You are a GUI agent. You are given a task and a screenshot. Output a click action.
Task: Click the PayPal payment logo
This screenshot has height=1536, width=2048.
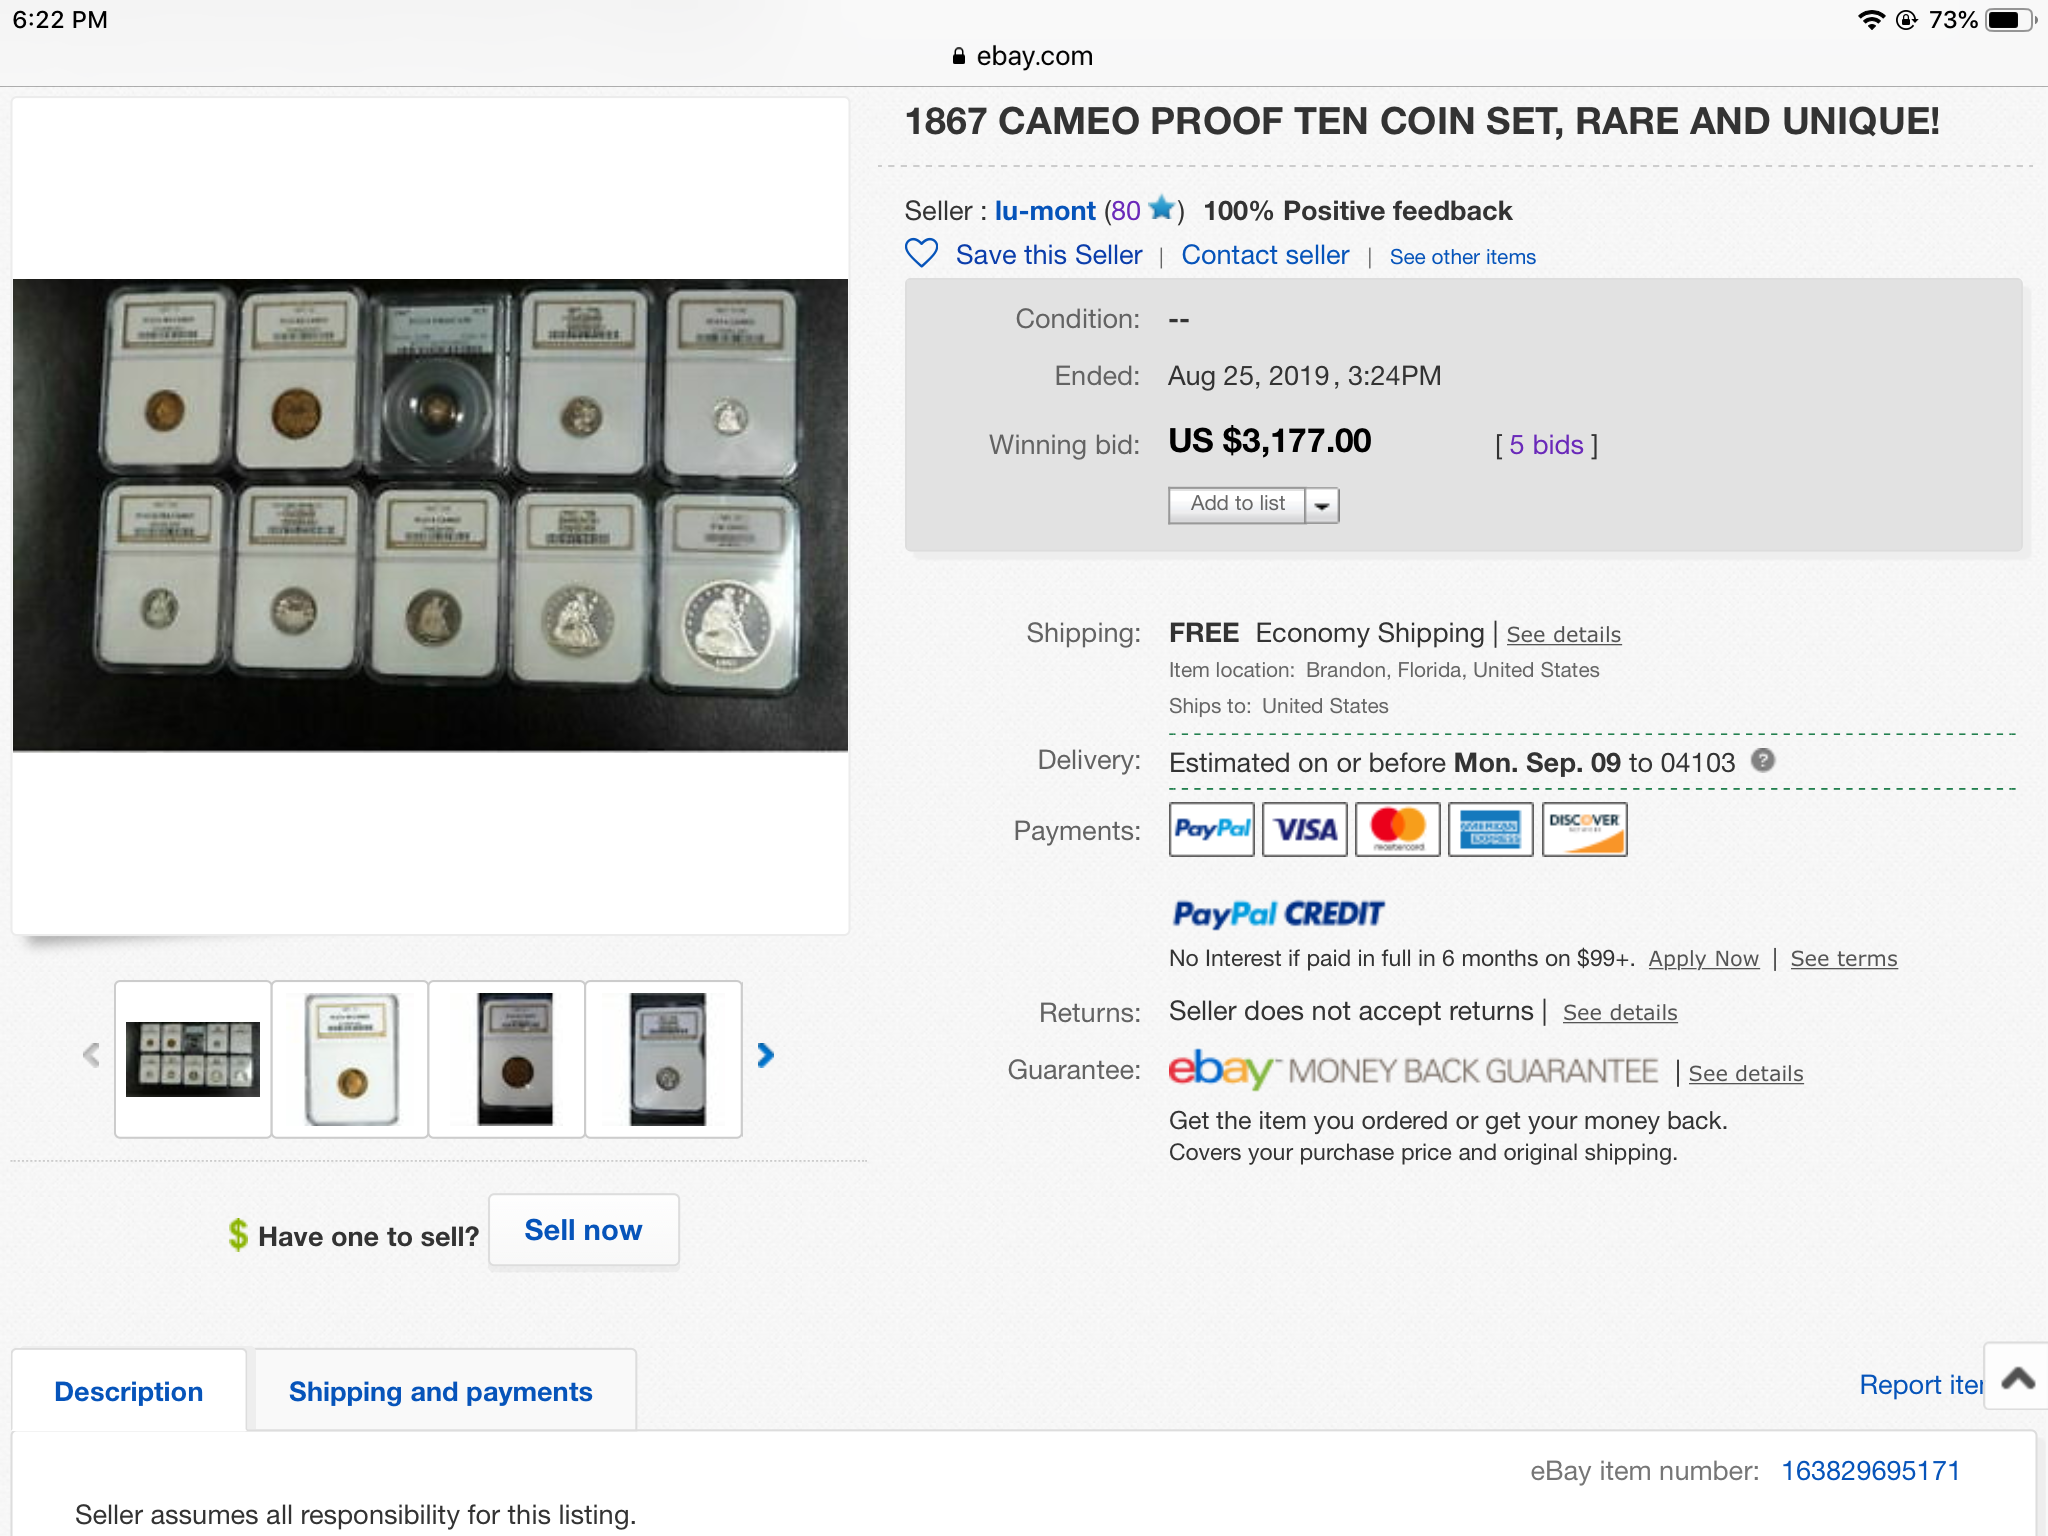pyautogui.click(x=1211, y=829)
